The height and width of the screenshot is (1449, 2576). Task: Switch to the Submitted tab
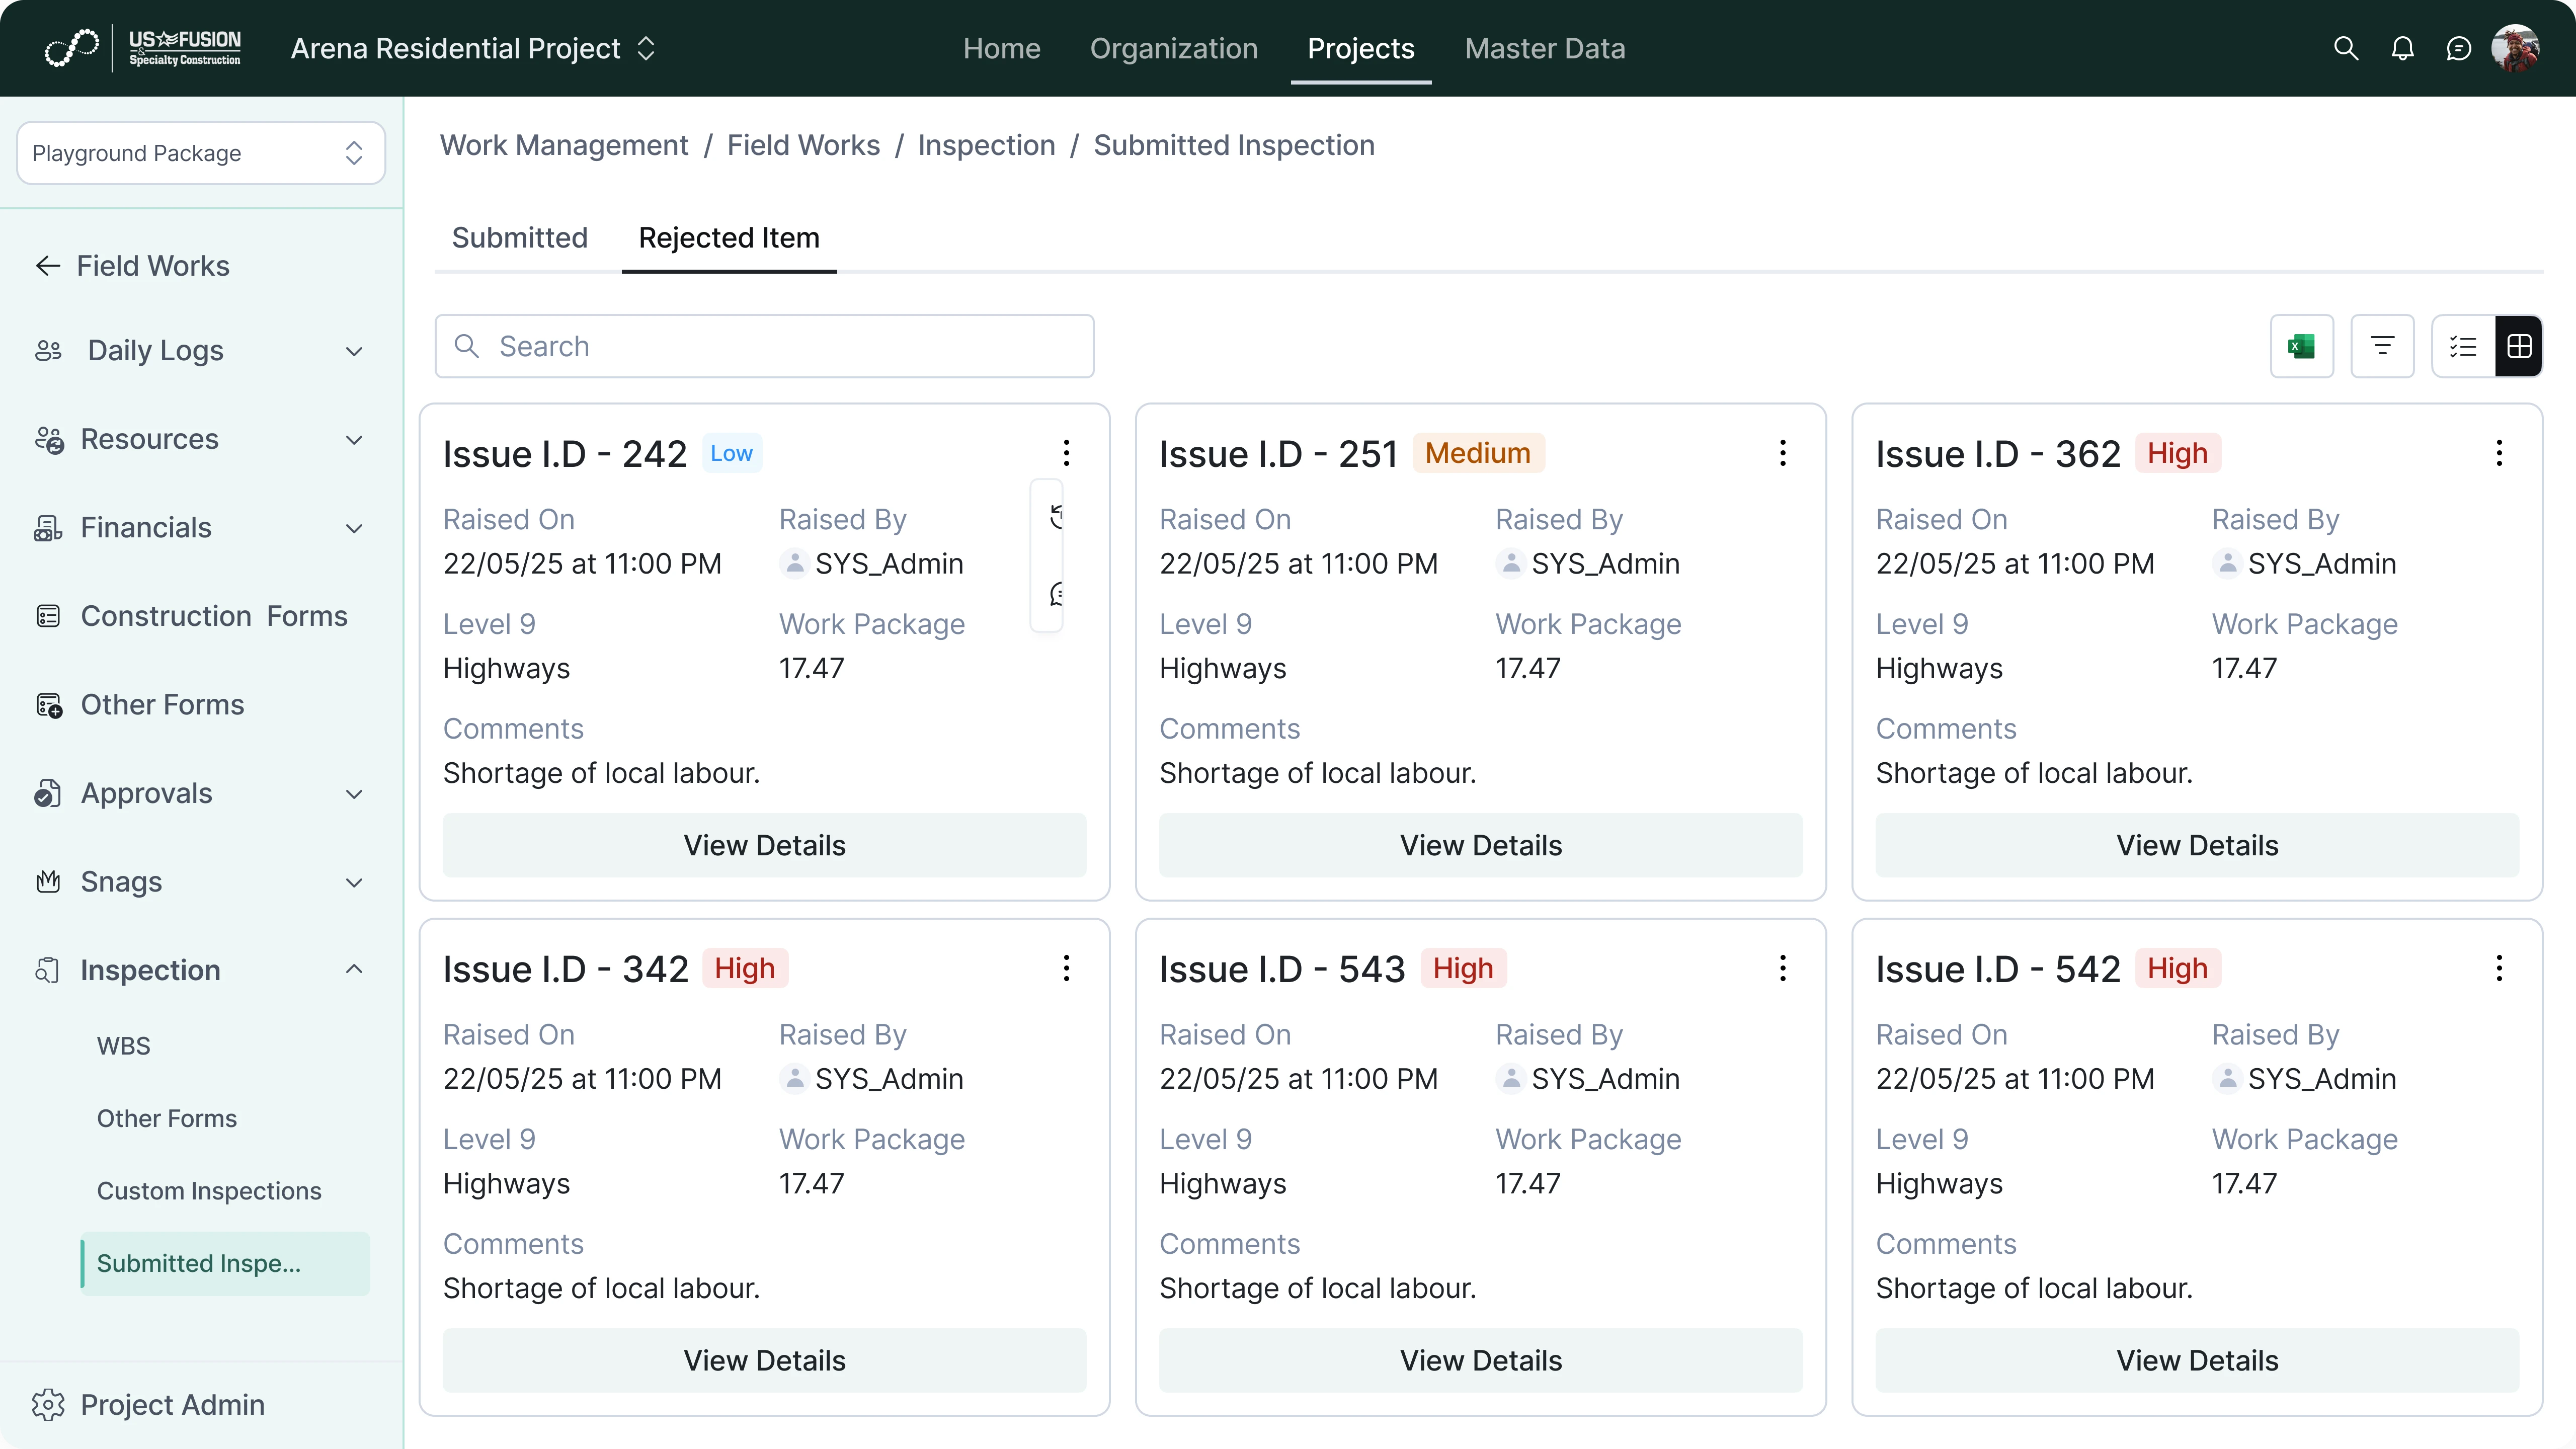[519, 238]
